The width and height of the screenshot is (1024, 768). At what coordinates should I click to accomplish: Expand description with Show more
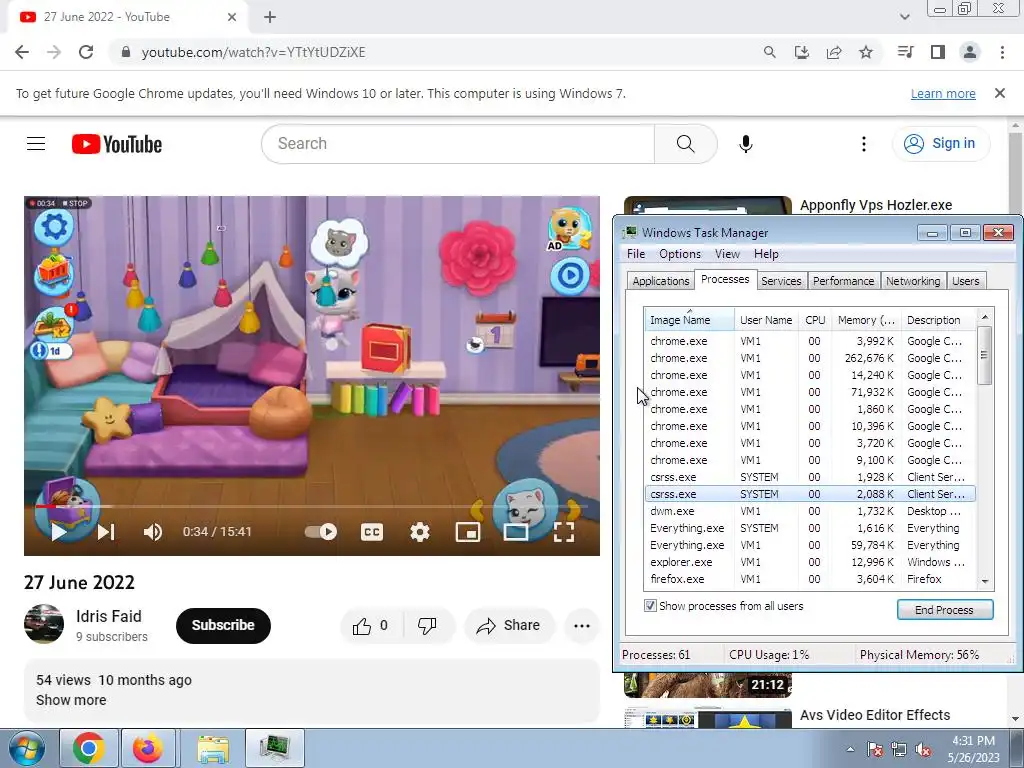[x=71, y=700]
